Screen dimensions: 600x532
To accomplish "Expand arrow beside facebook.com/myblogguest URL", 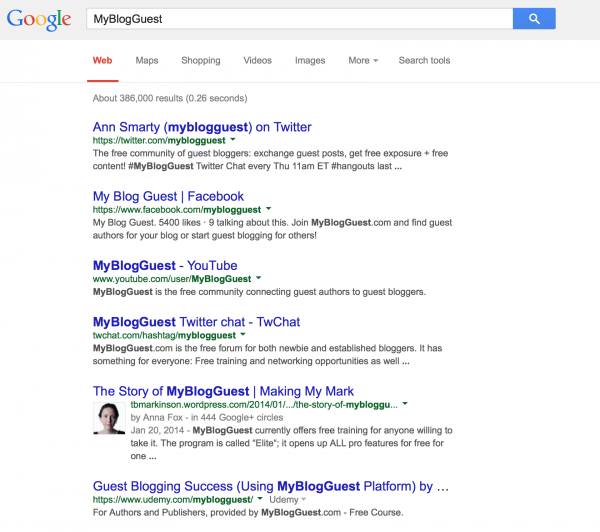I will click(268, 209).
